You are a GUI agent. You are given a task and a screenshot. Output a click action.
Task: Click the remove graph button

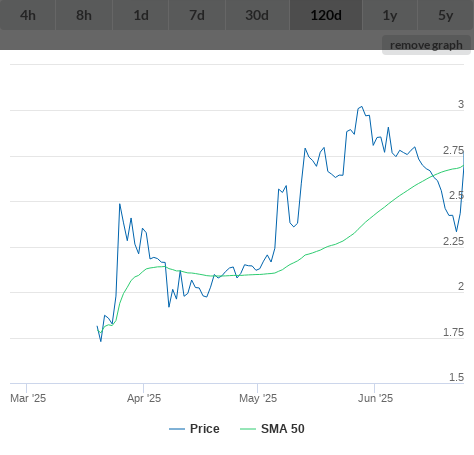[x=426, y=45]
